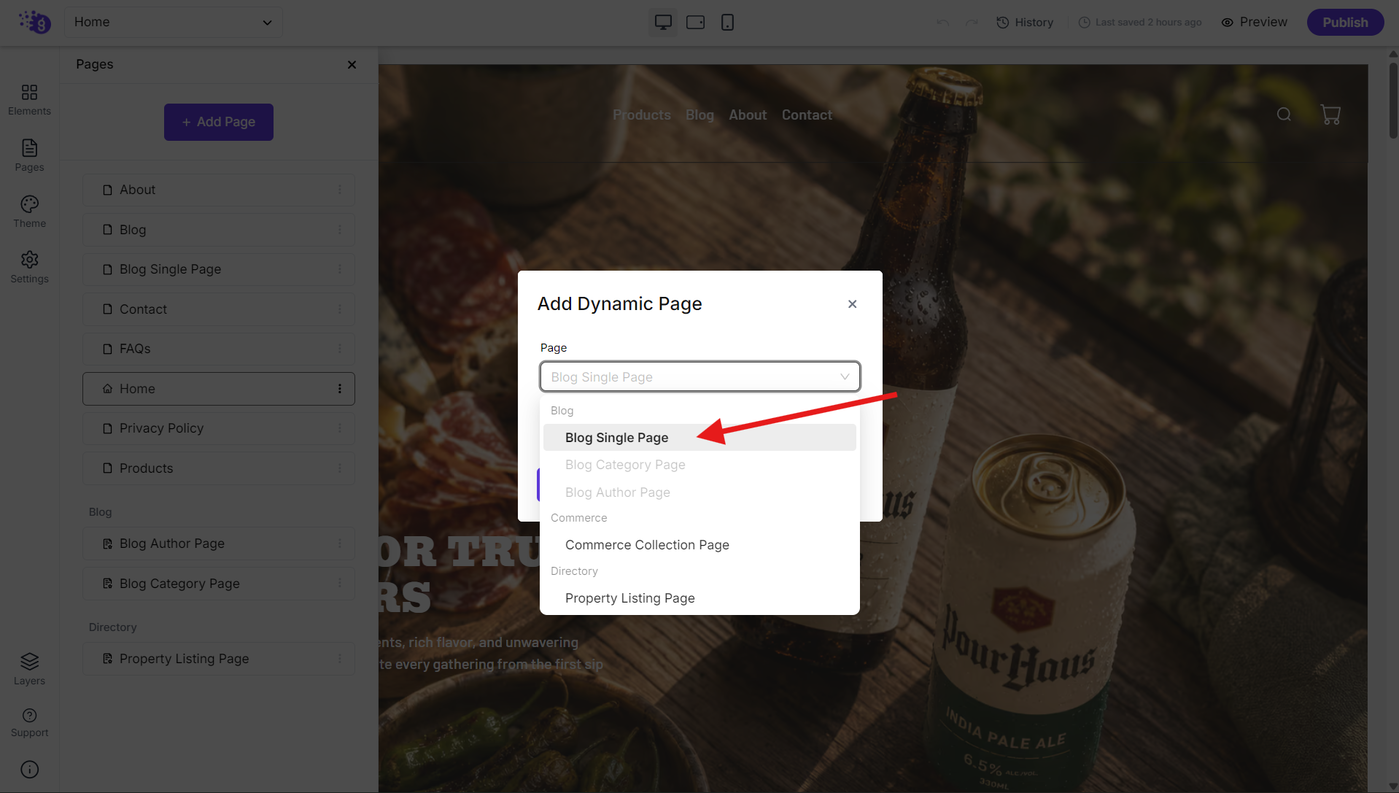Screen dimensions: 1399x793
Task: Select the Blog Author Page tree item
Action: [219, 544]
